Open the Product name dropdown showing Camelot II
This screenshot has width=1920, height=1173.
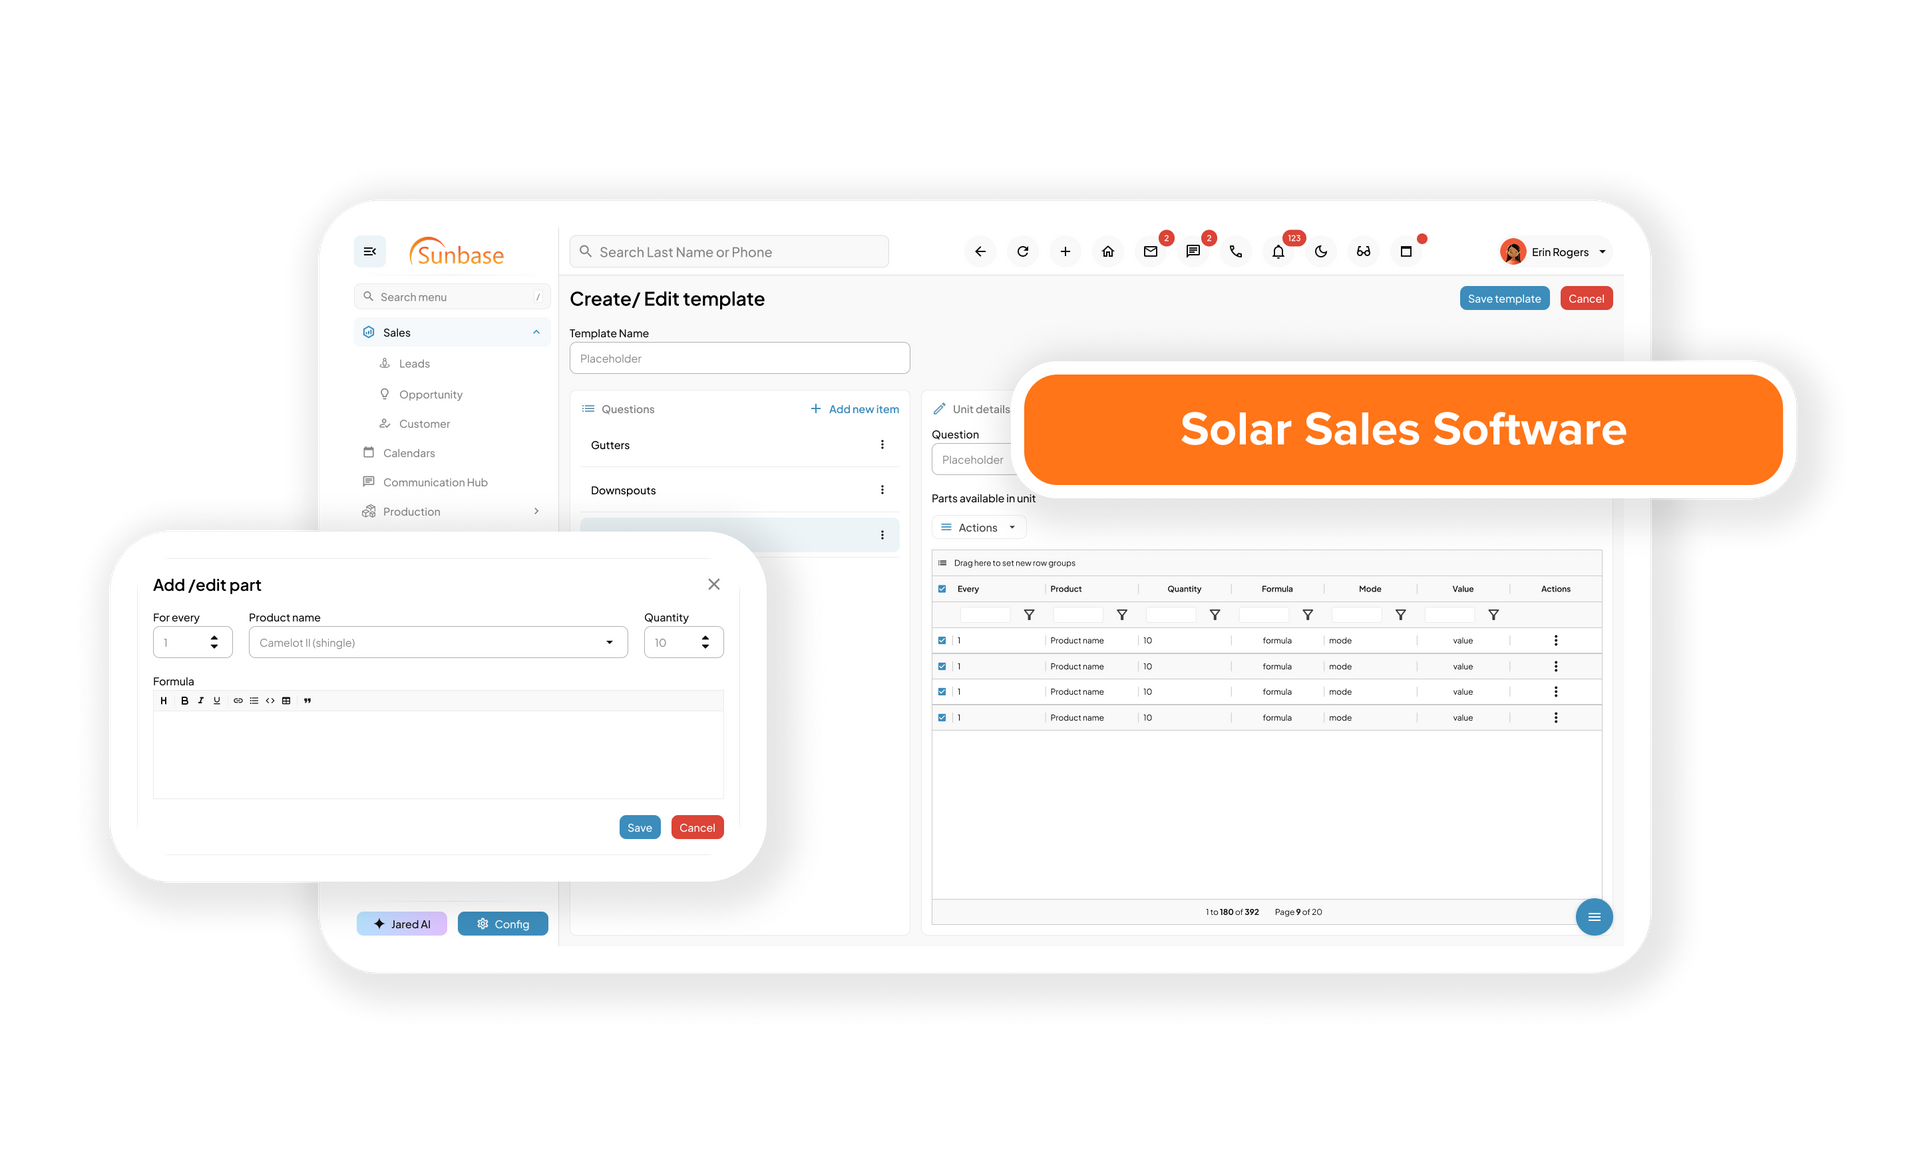click(609, 642)
